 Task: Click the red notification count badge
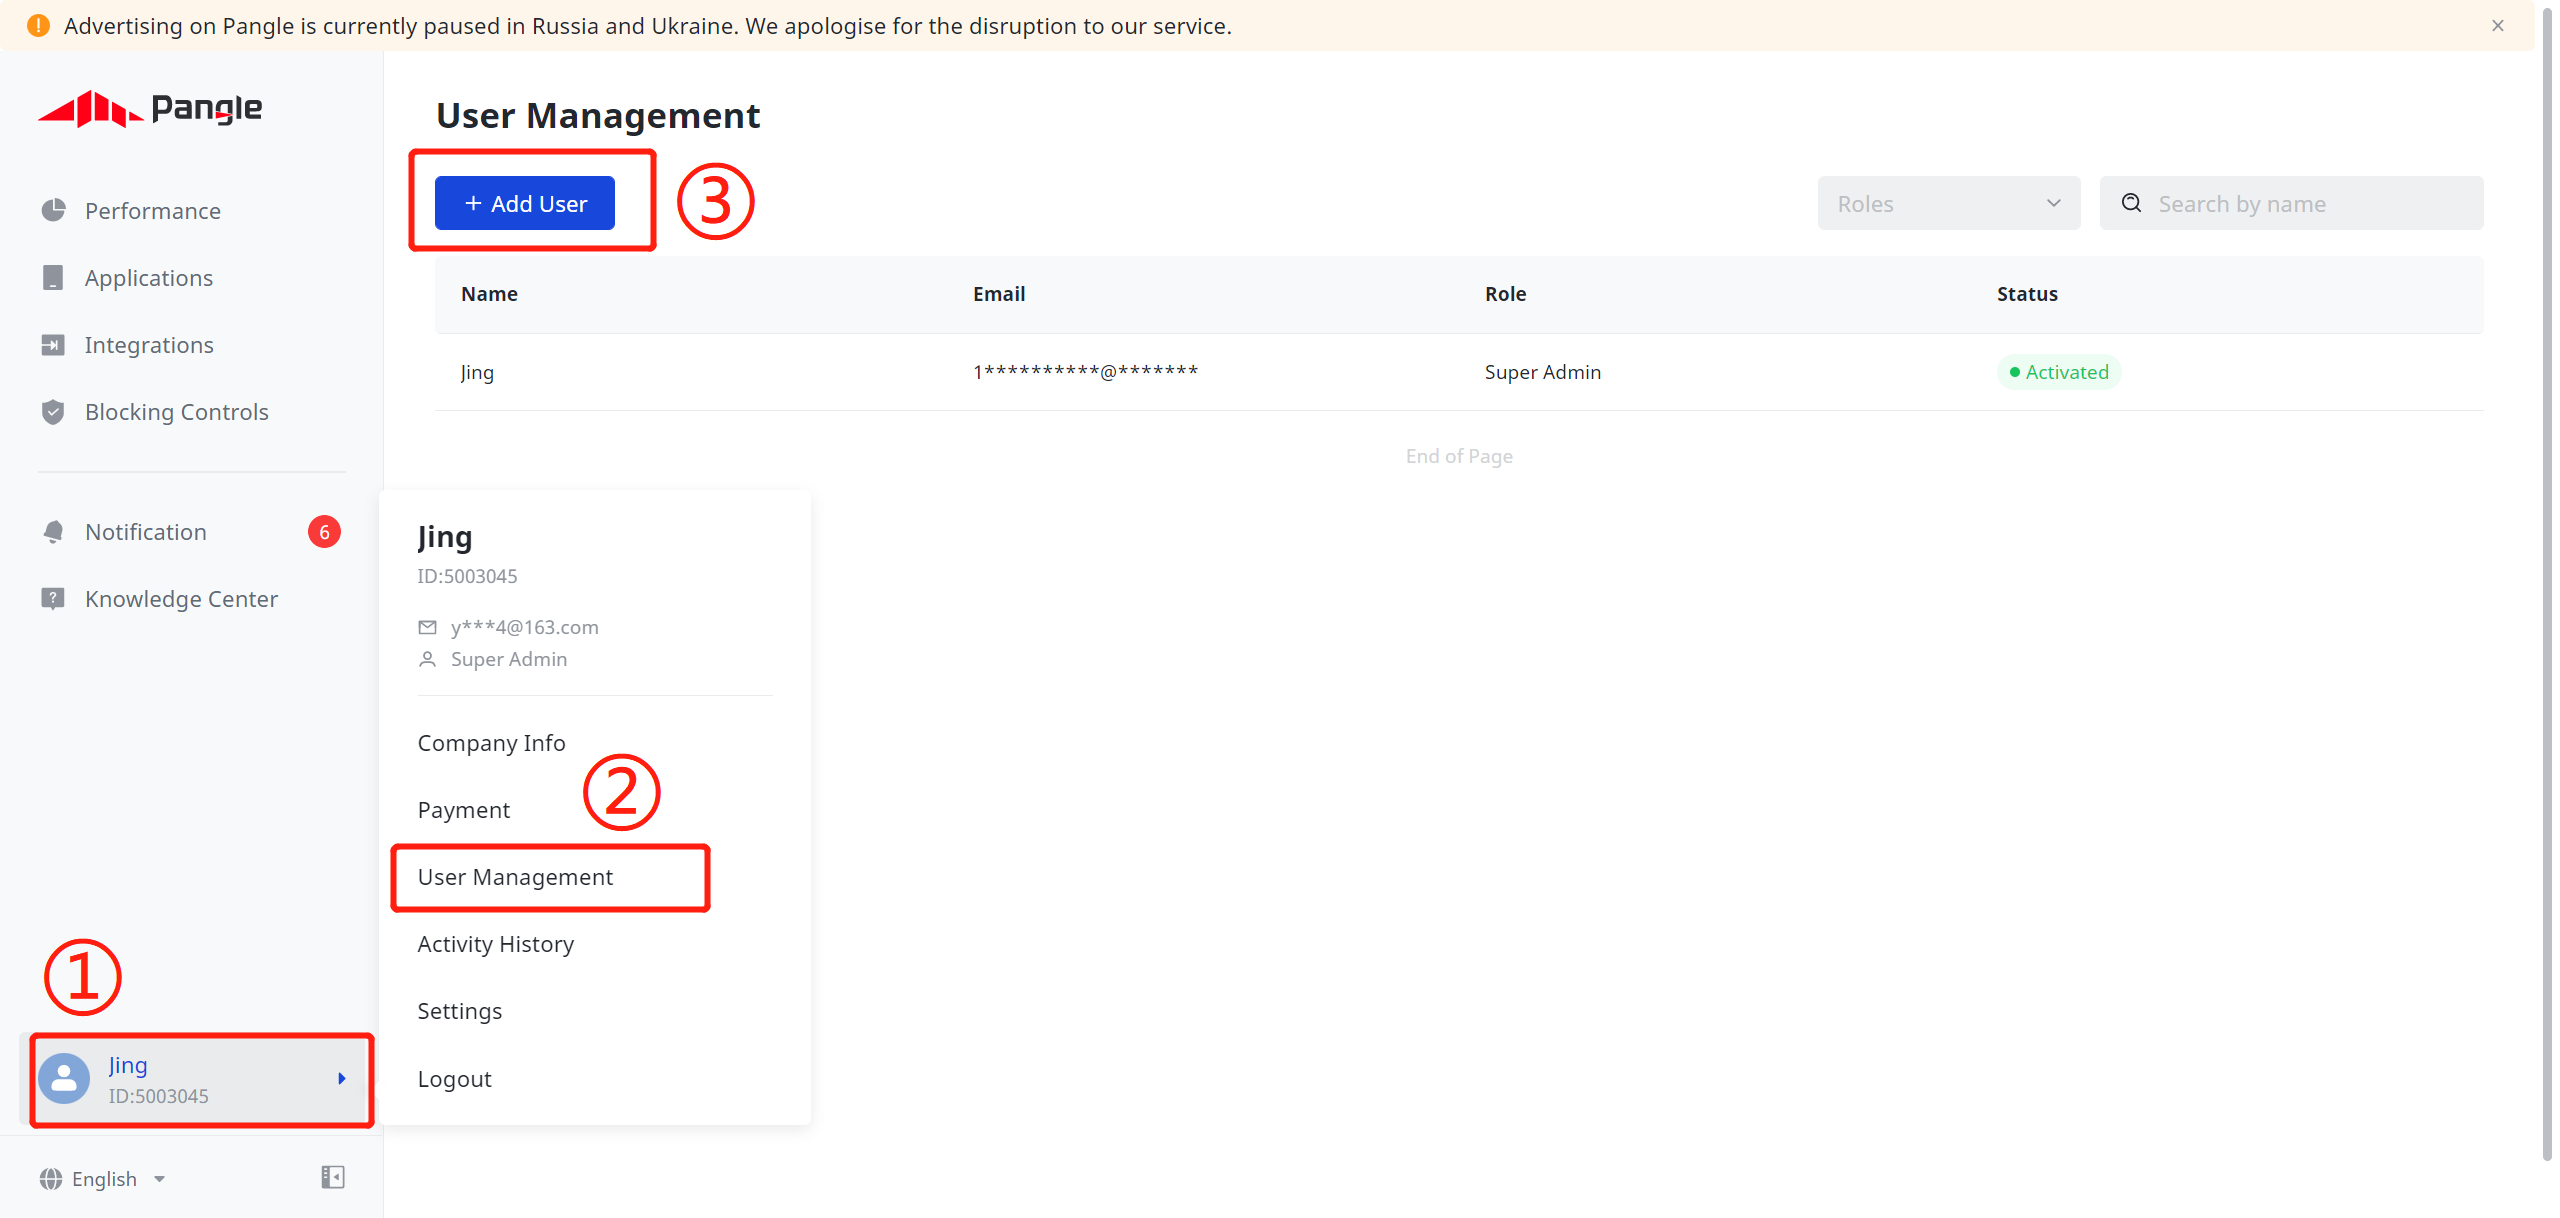tap(324, 532)
